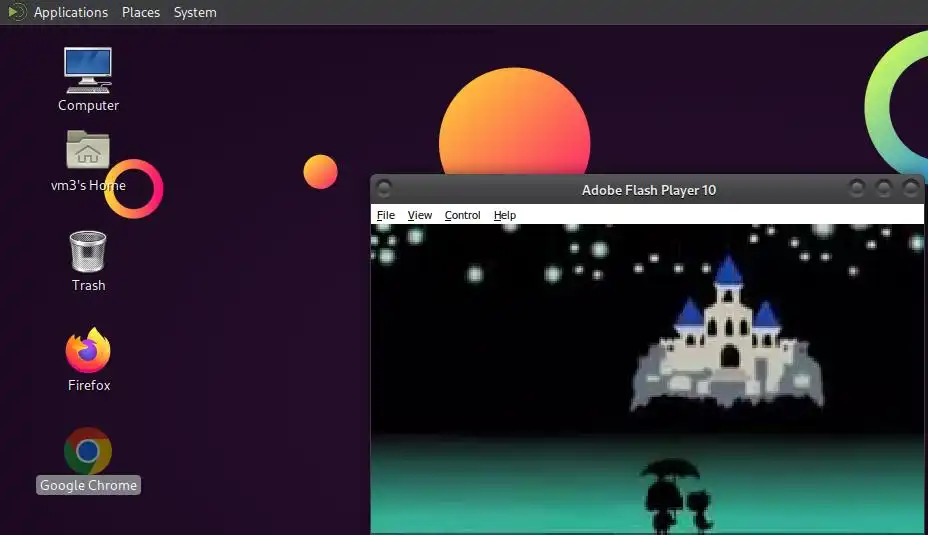
Task: Select the Trash desktop icon
Action: pos(88,252)
